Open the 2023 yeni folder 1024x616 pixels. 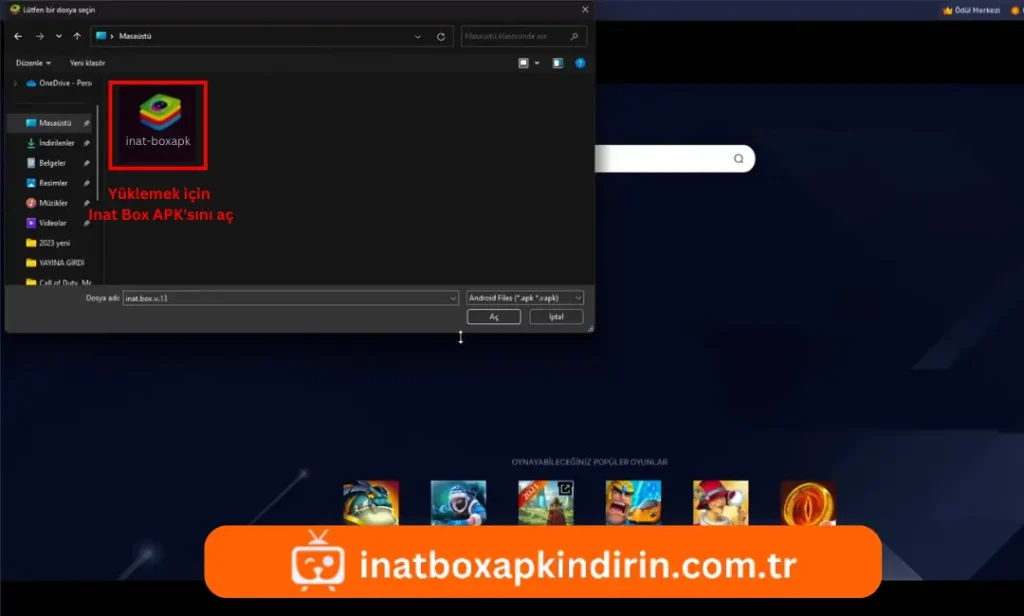48,243
